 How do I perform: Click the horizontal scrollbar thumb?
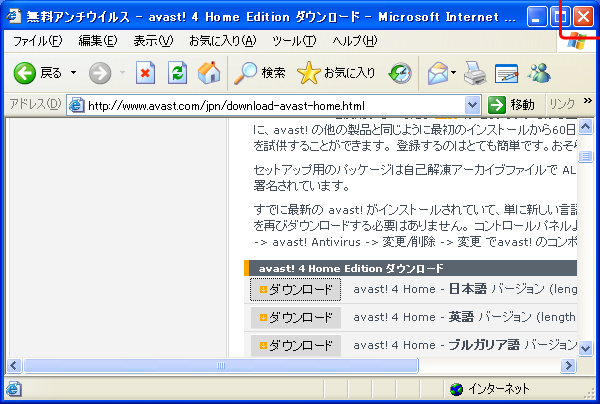pos(221,365)
